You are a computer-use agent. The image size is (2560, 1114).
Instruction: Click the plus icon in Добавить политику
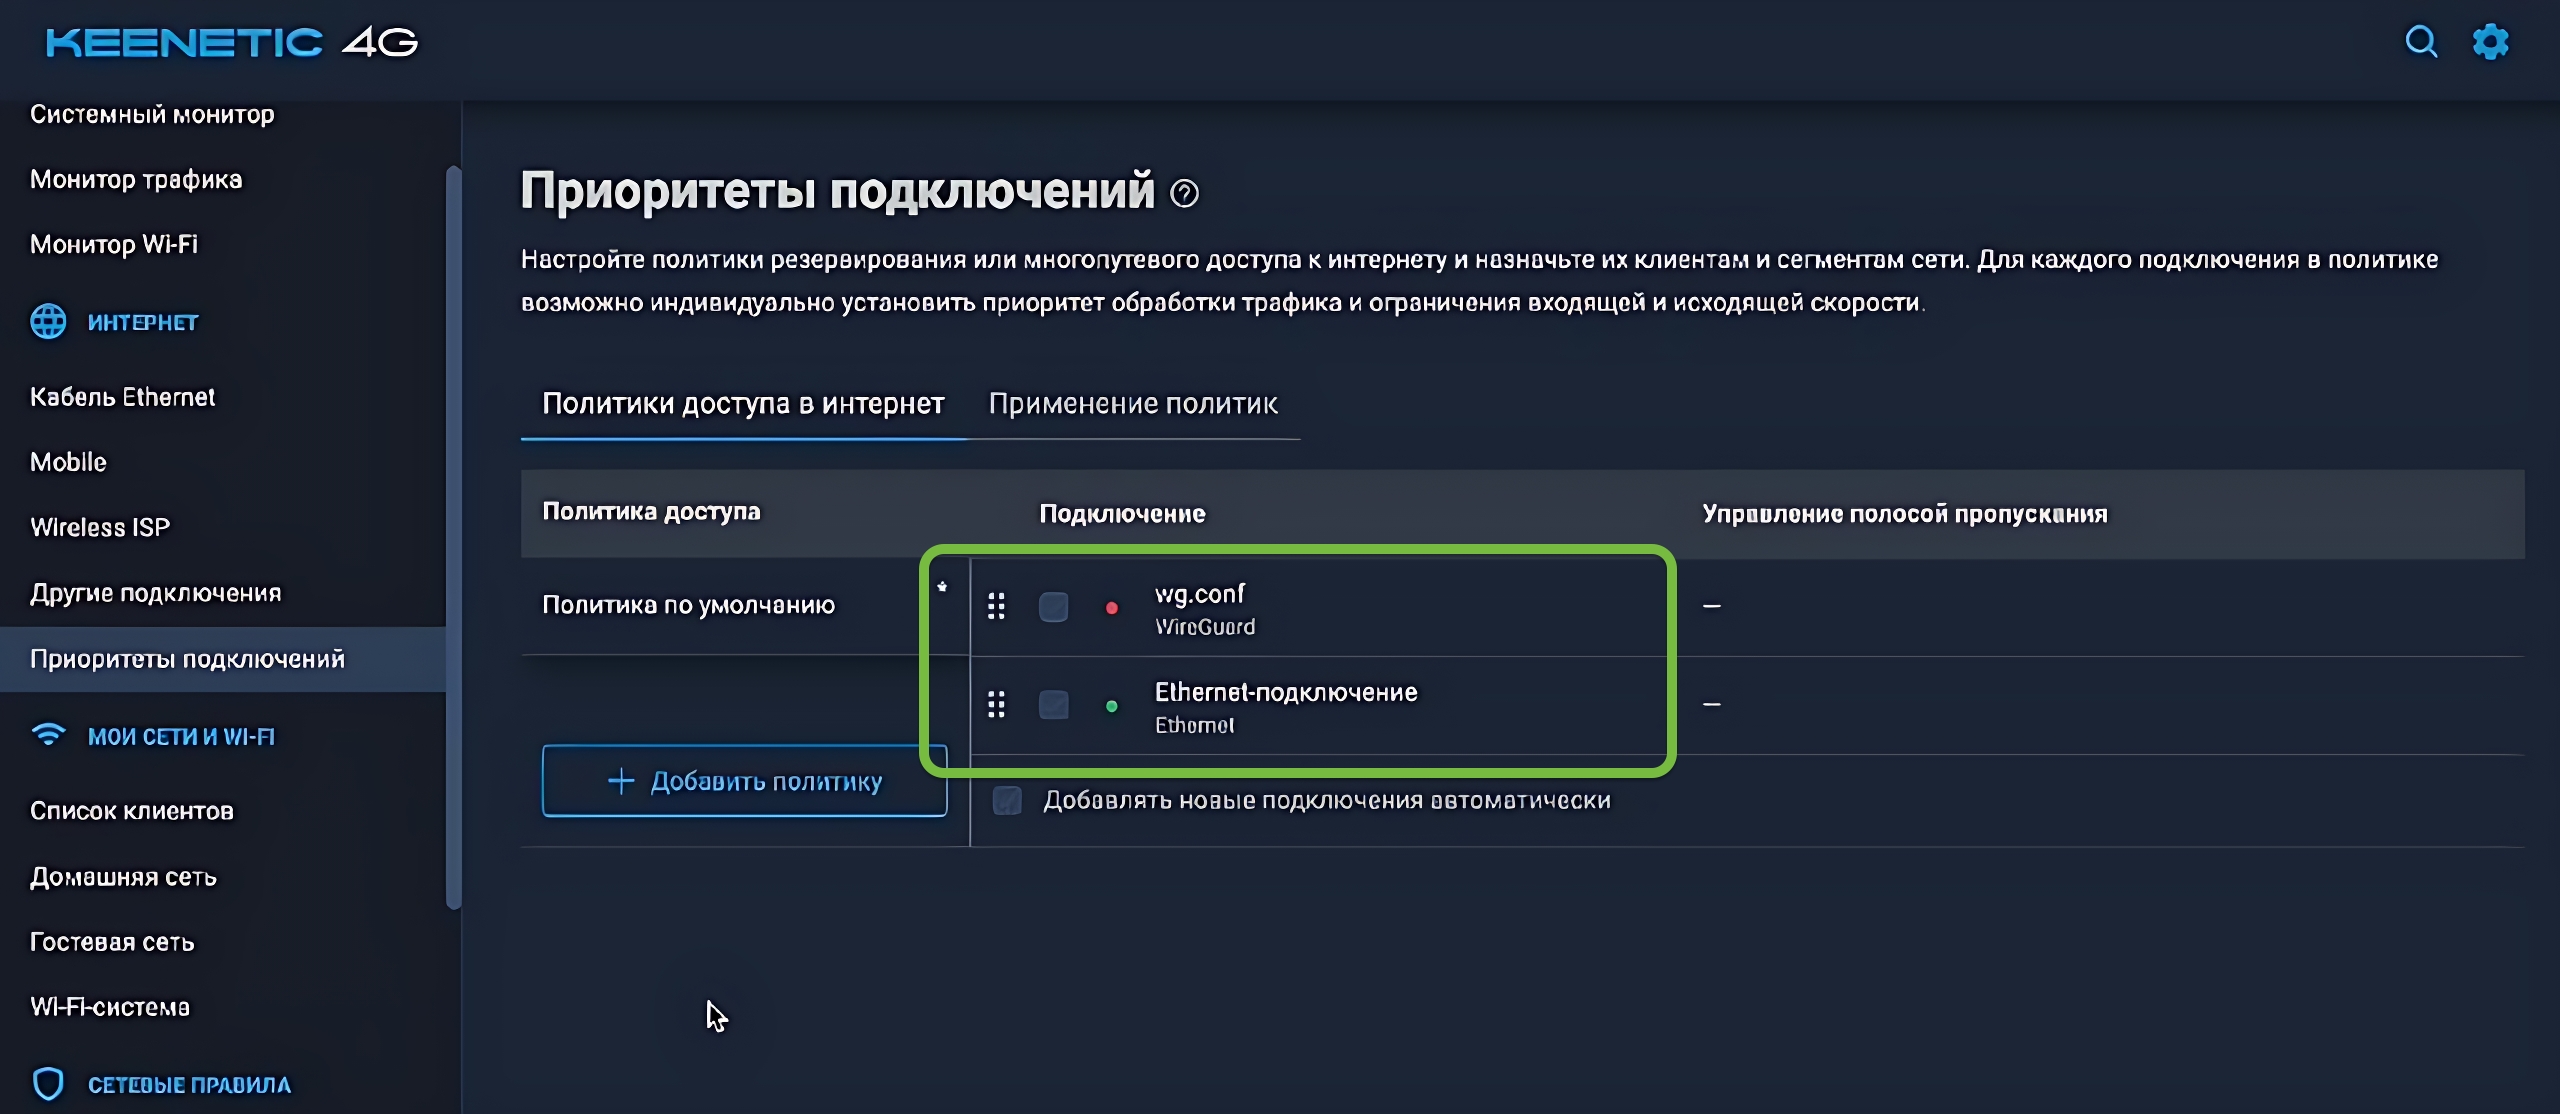click(x=621, y=781)
